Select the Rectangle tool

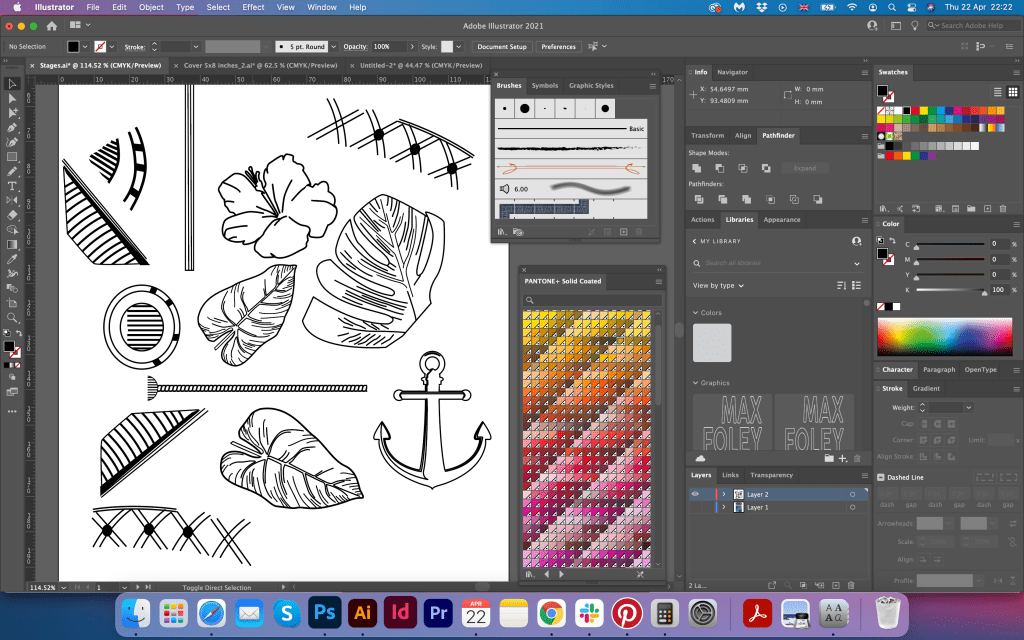[x=12, y=157]
